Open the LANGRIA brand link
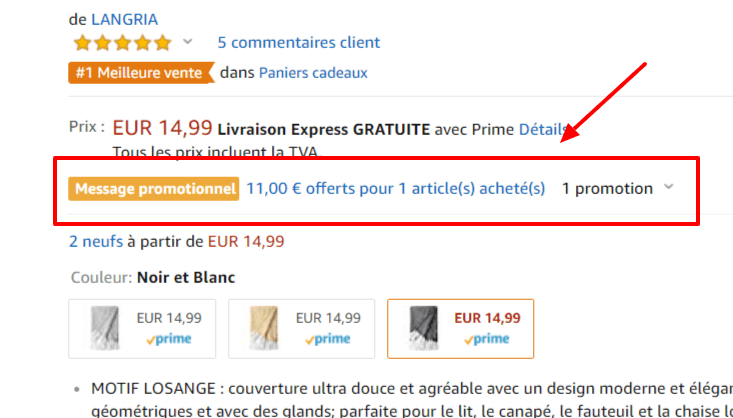 tap(124, 19)
